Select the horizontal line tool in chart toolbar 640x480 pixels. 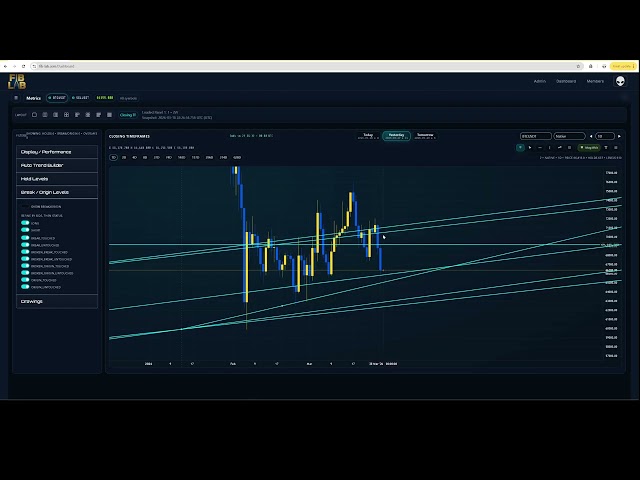pos(540,148)
